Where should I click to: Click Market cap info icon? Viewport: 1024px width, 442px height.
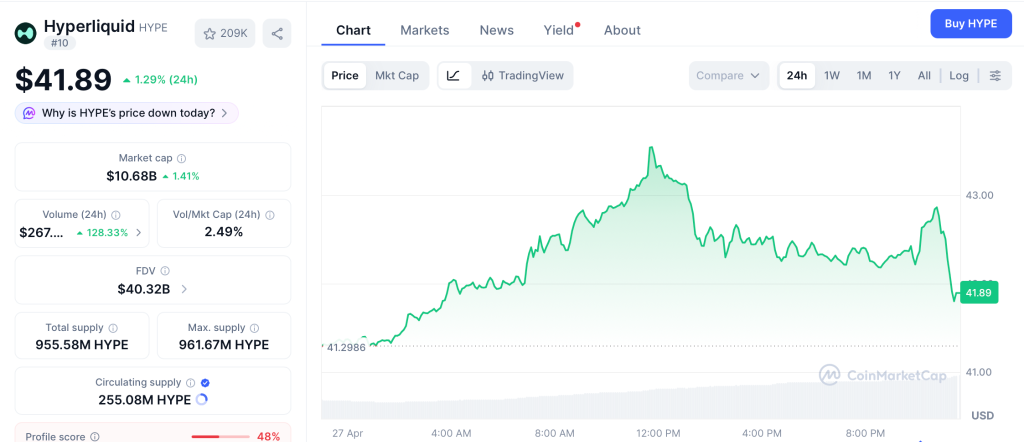(181, 158)
